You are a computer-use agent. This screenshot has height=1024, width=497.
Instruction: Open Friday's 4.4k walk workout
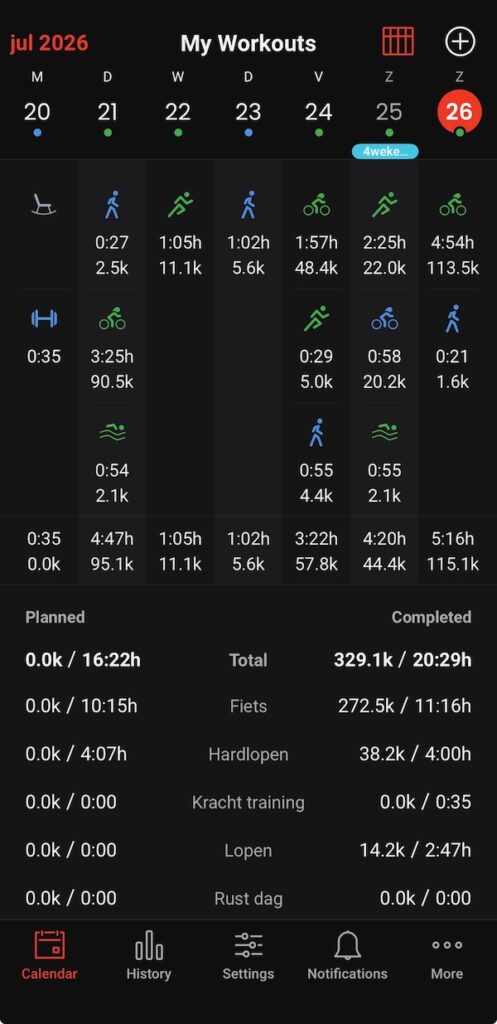[x=316, y=462]
